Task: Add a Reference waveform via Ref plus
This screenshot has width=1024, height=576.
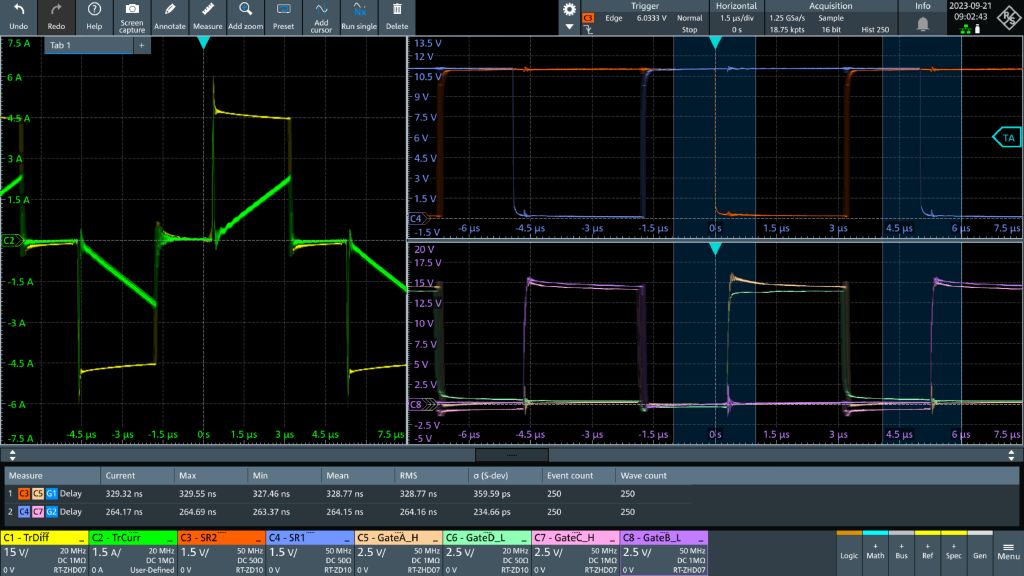Action: 927,546
